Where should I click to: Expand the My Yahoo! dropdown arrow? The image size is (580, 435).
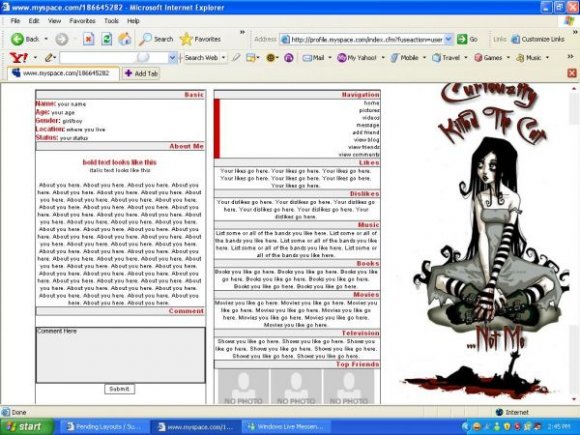coord(383,57)
